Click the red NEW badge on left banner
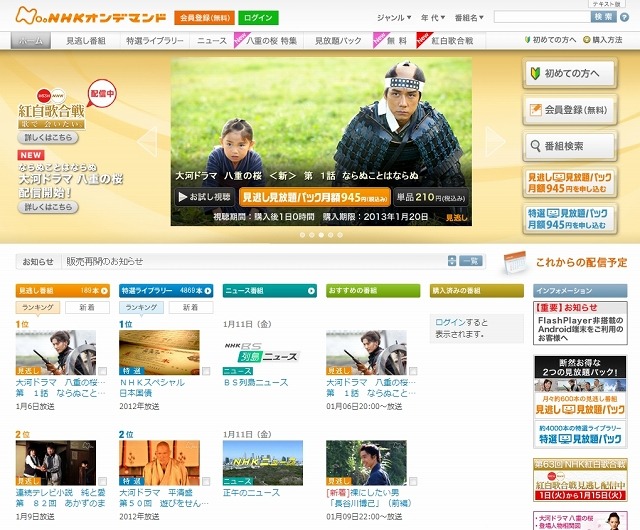The width and height of the screenshot is (640, 530). pyautogui.click(x=31, y=155)
